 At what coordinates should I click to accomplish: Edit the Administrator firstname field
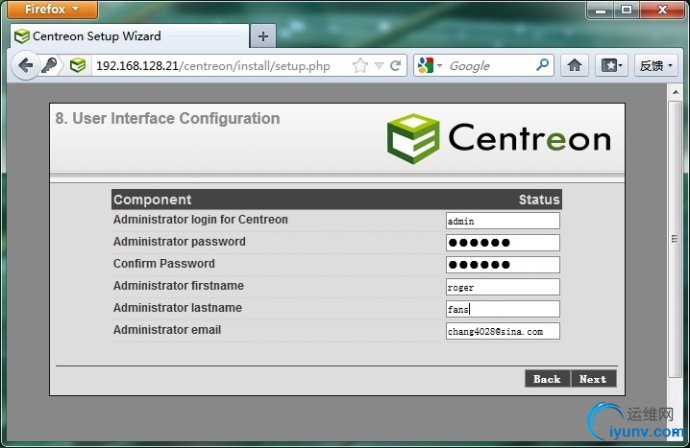[503, 287]
